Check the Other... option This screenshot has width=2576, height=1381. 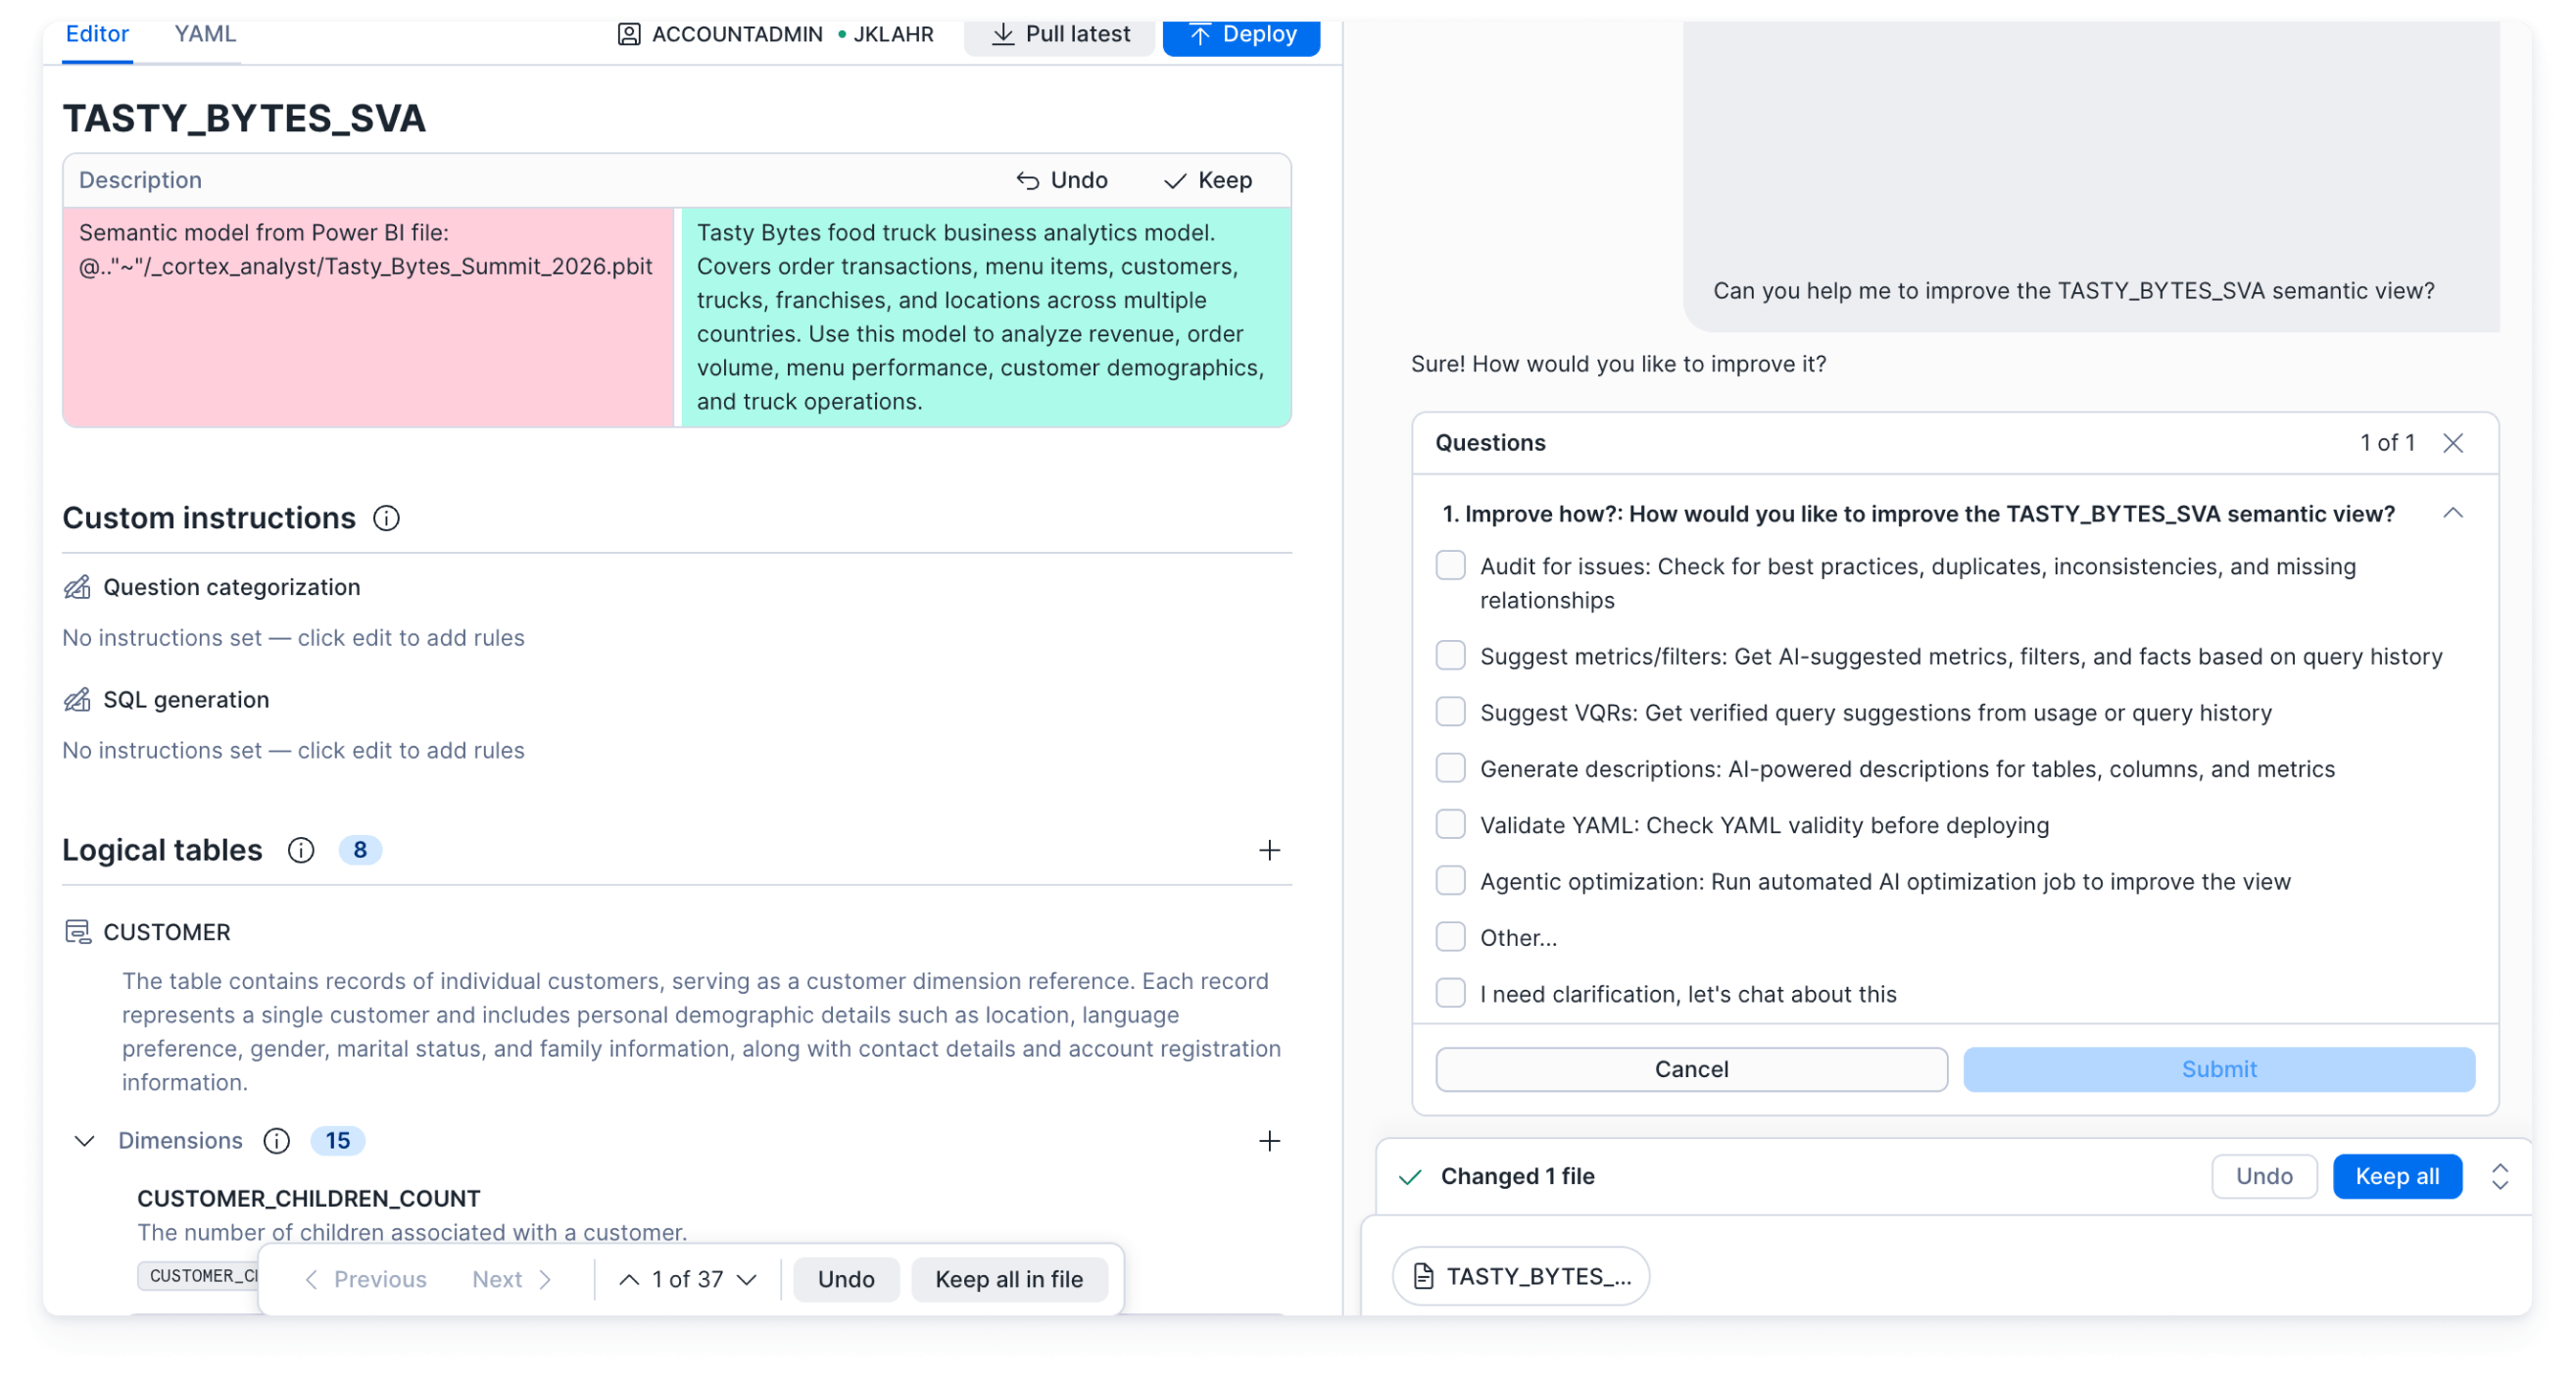coord(1450,937)
